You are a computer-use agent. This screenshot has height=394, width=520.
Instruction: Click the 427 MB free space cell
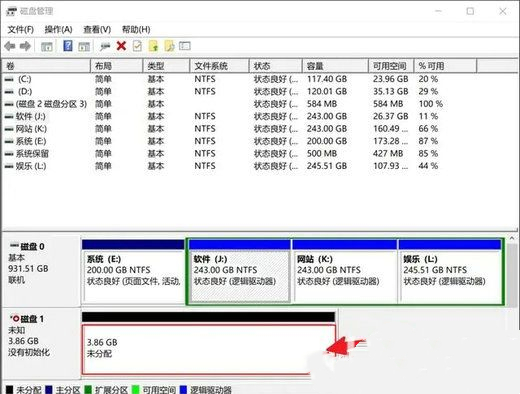click(x=388, y=154)
